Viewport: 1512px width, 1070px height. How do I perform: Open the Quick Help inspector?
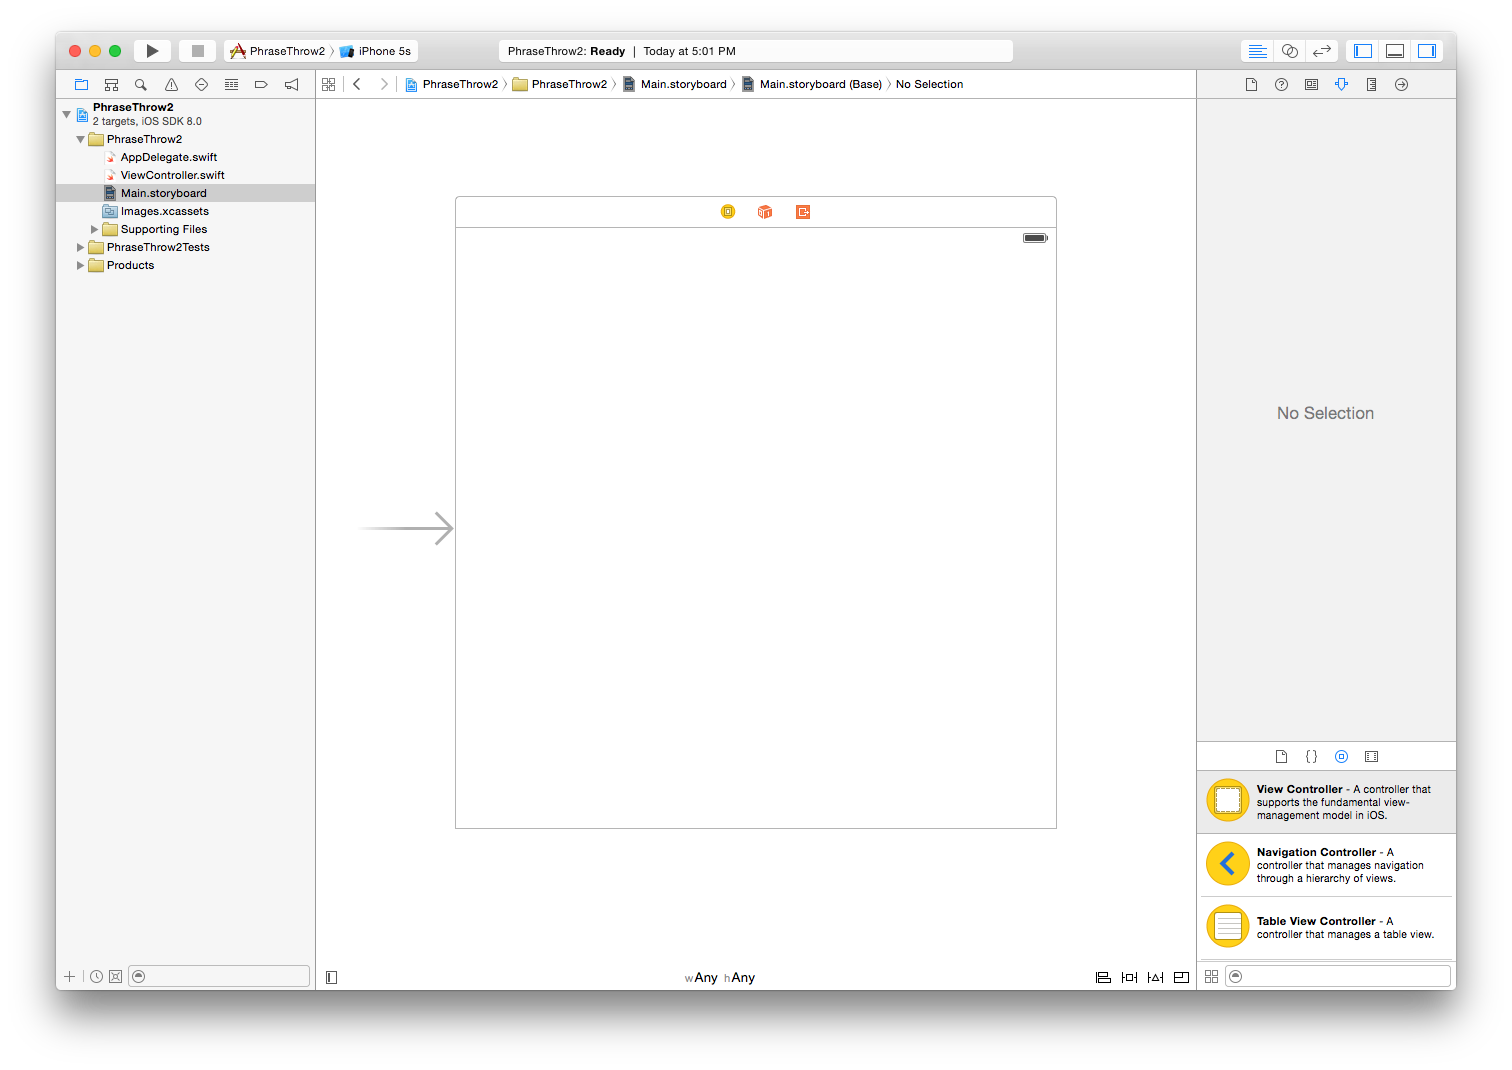pos(1281,85)
